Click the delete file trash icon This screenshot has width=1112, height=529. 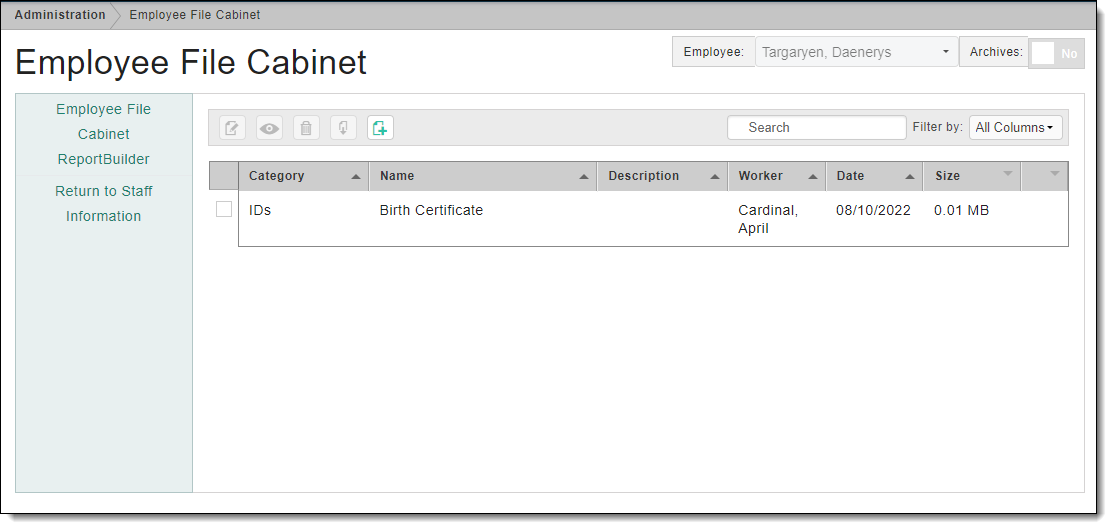point(306,128)
